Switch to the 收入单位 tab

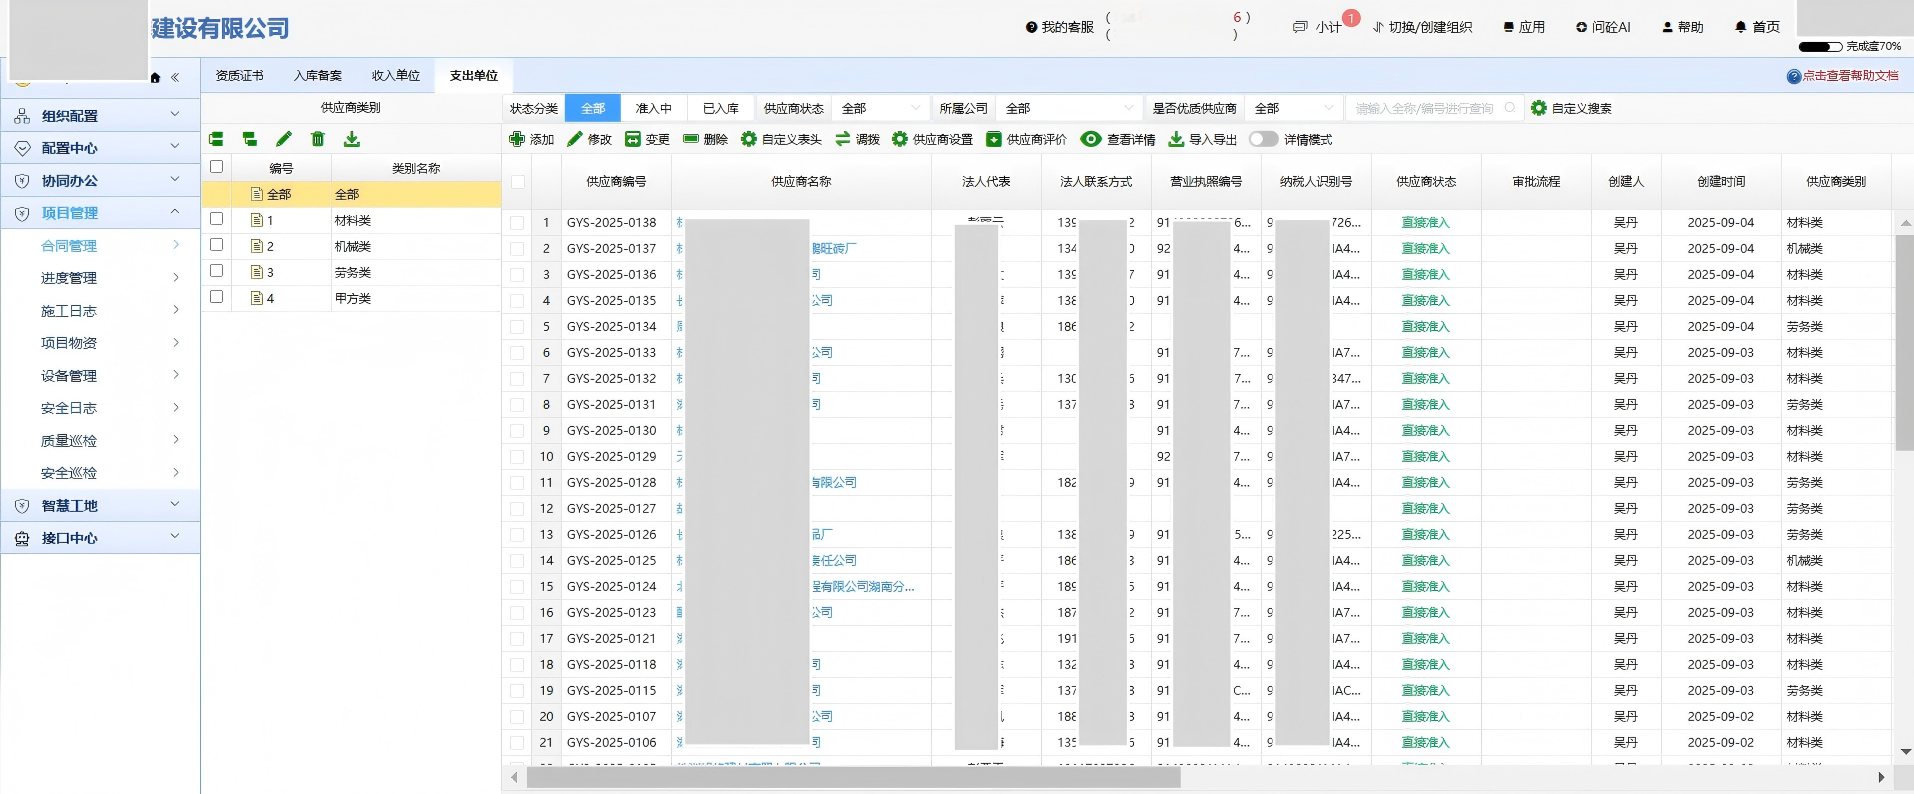coord(396,76)
